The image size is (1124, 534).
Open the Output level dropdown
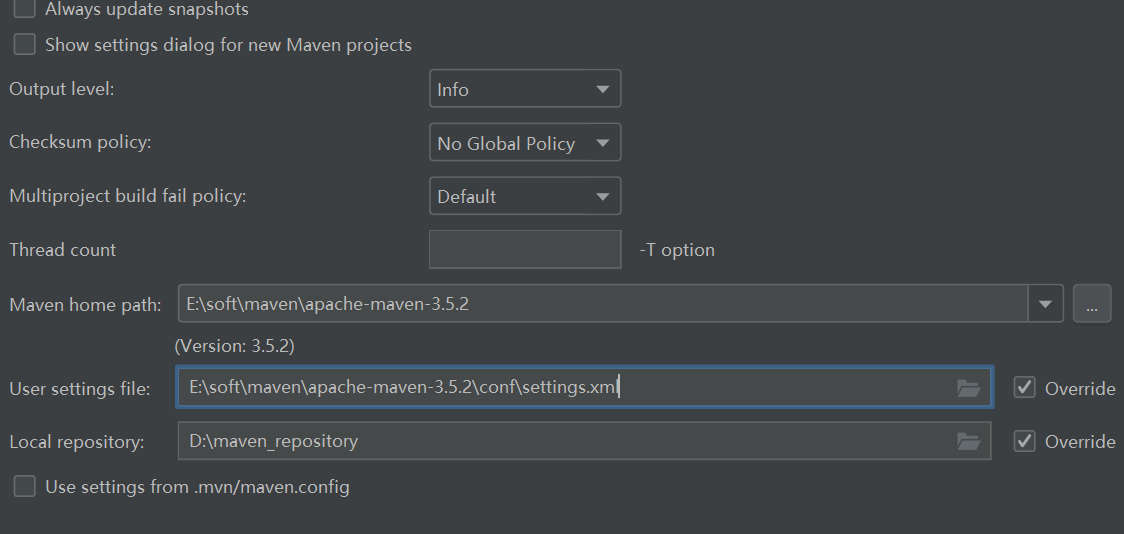[525, 89]
